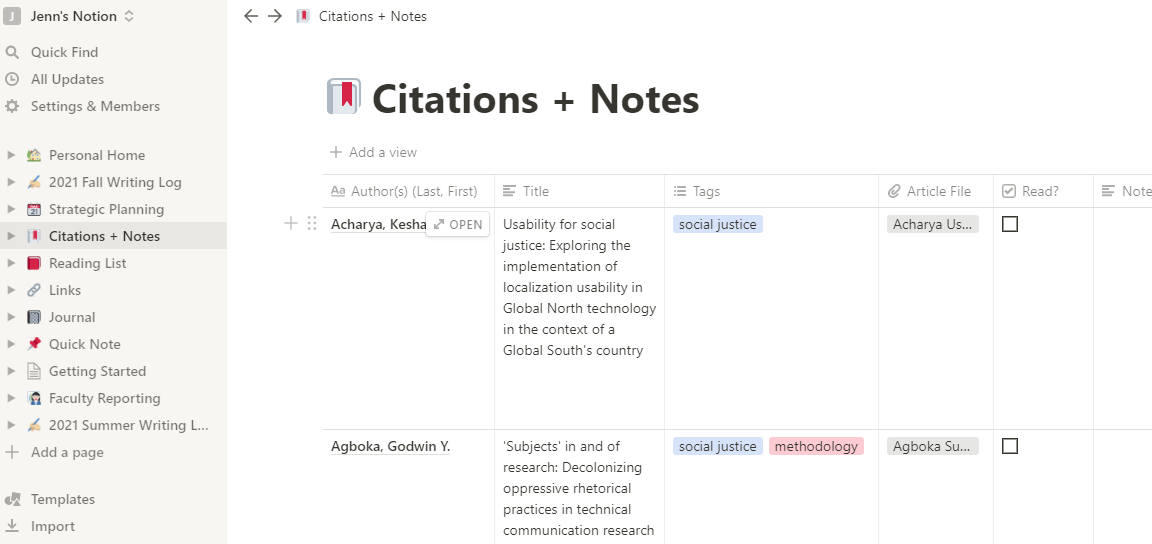Click the Getting Started document icon
Image resolution: width=1152 pixels, height=544 pixels.
[34, 371]
